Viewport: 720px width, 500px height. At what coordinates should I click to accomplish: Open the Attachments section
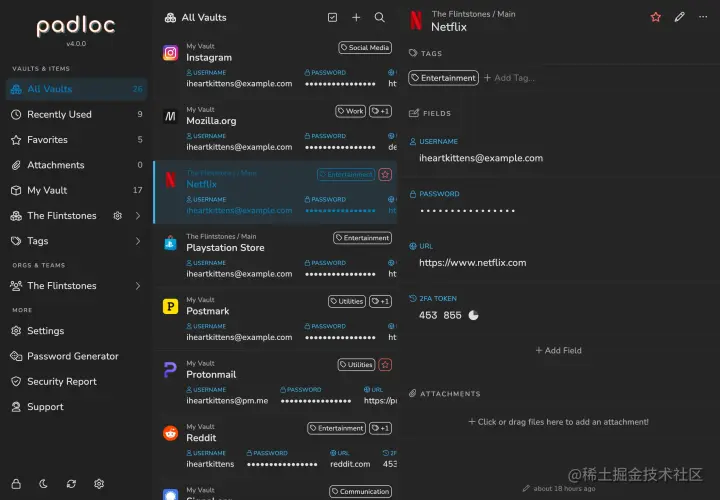tap(76, 165)
